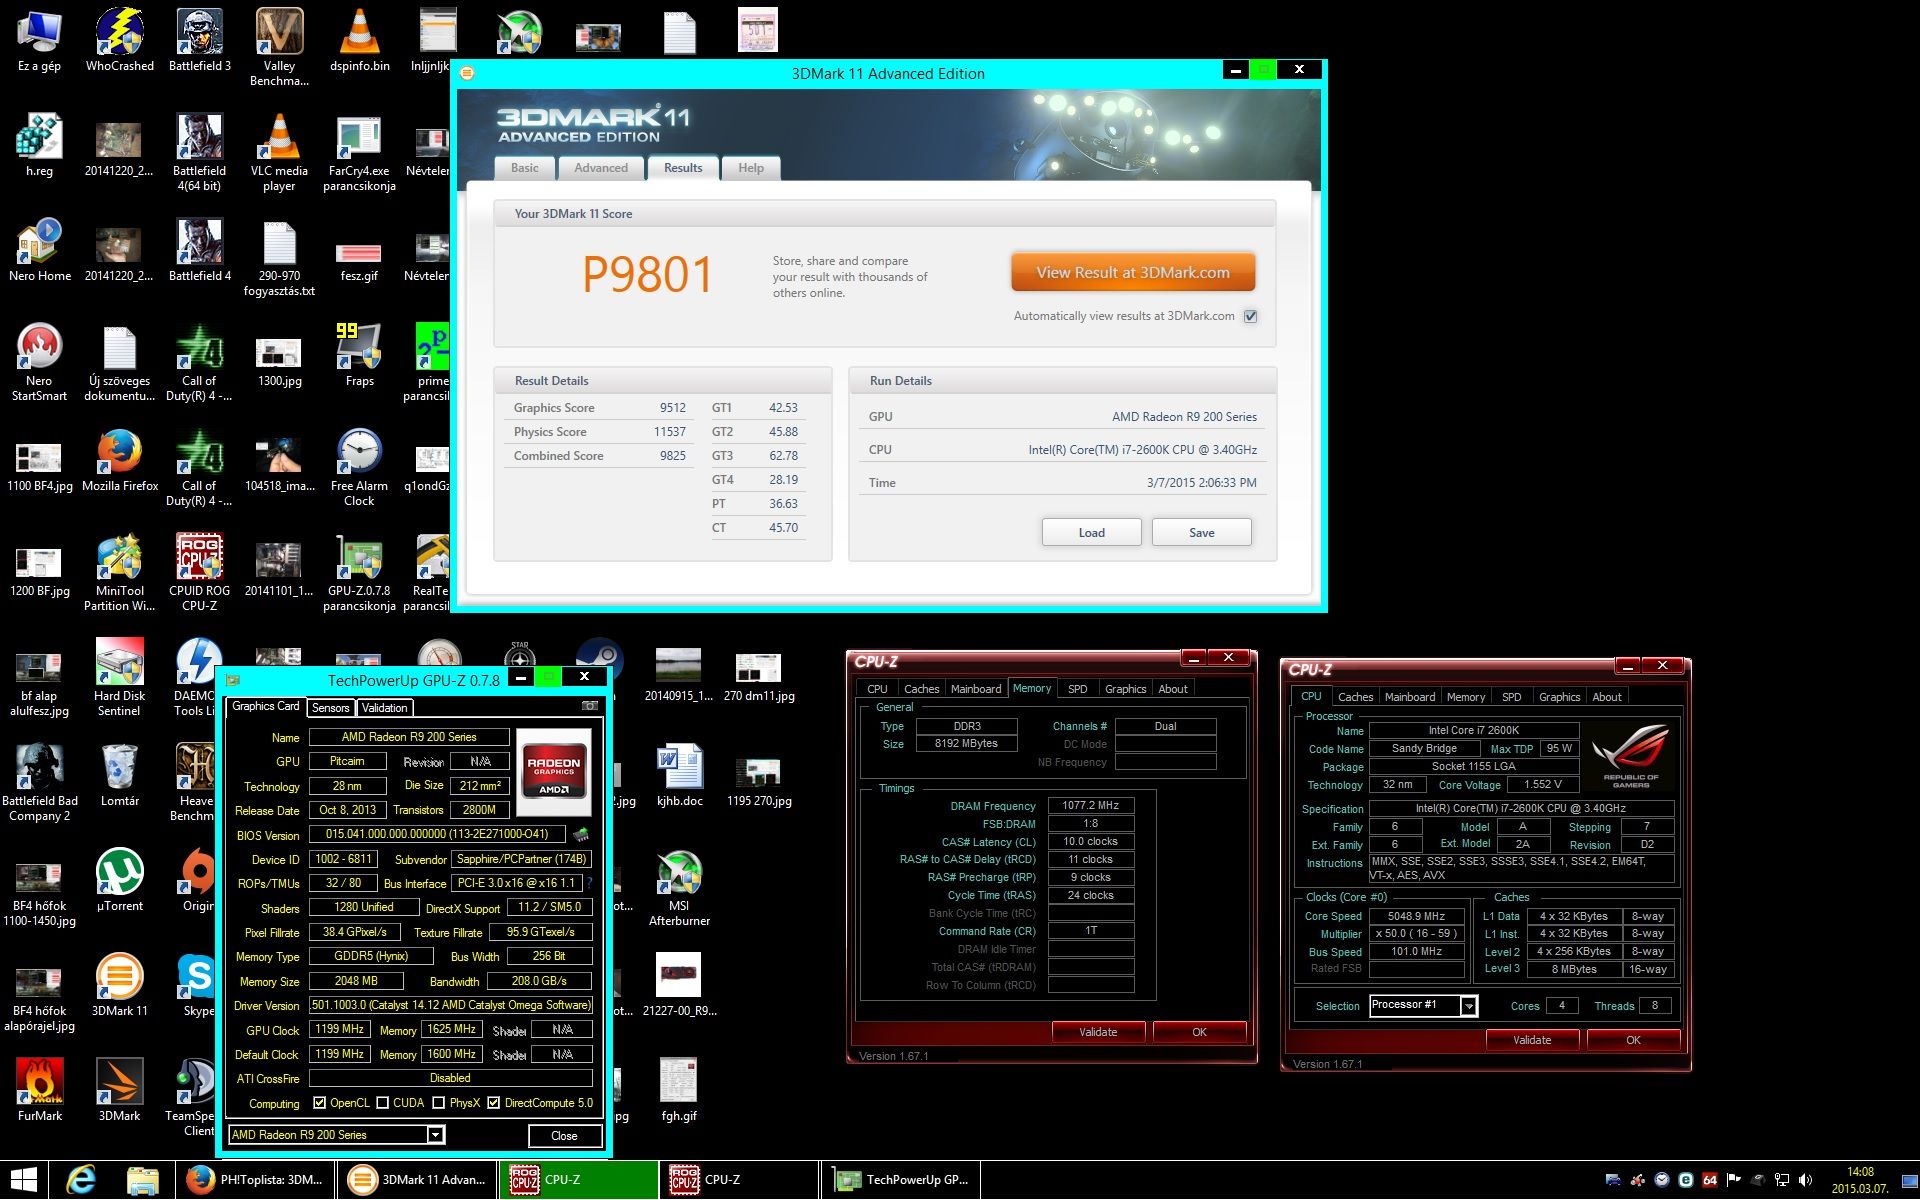Screen dimensions: 1920x1200
Task: Click the GPU-Z screenshot camera icon
Action: coord(590,706)
